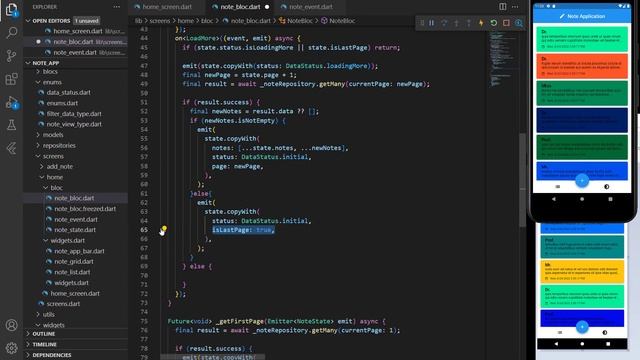Click the editor vertical scrollbar
This screenshot has height=360, width=640.
point(522,180)
